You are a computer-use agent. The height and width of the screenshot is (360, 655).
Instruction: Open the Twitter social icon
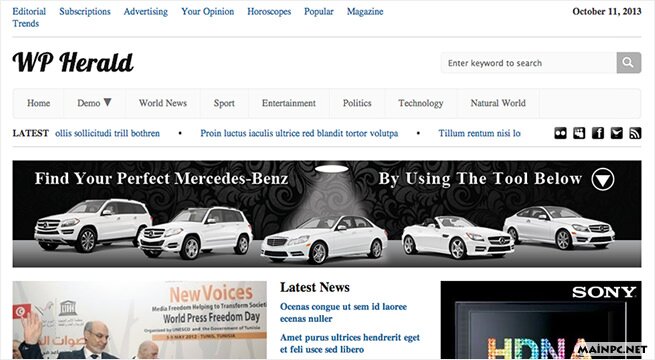coord(617,133)
